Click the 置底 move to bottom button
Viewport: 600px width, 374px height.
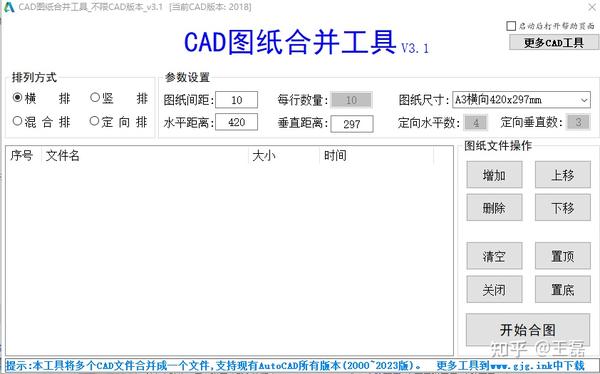click(x=562, y=289)
